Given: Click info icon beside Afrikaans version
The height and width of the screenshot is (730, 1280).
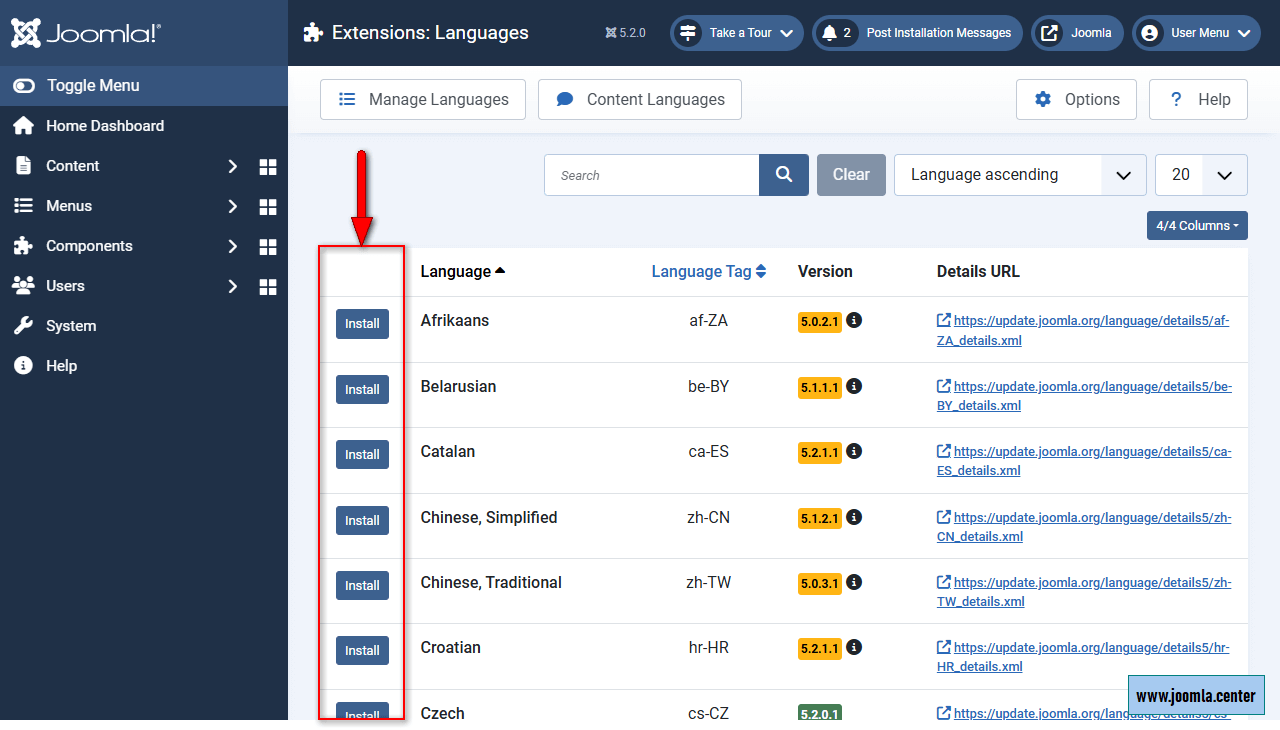Looking at the screenshot, I should pyautogui.click(x=854, y=321).
